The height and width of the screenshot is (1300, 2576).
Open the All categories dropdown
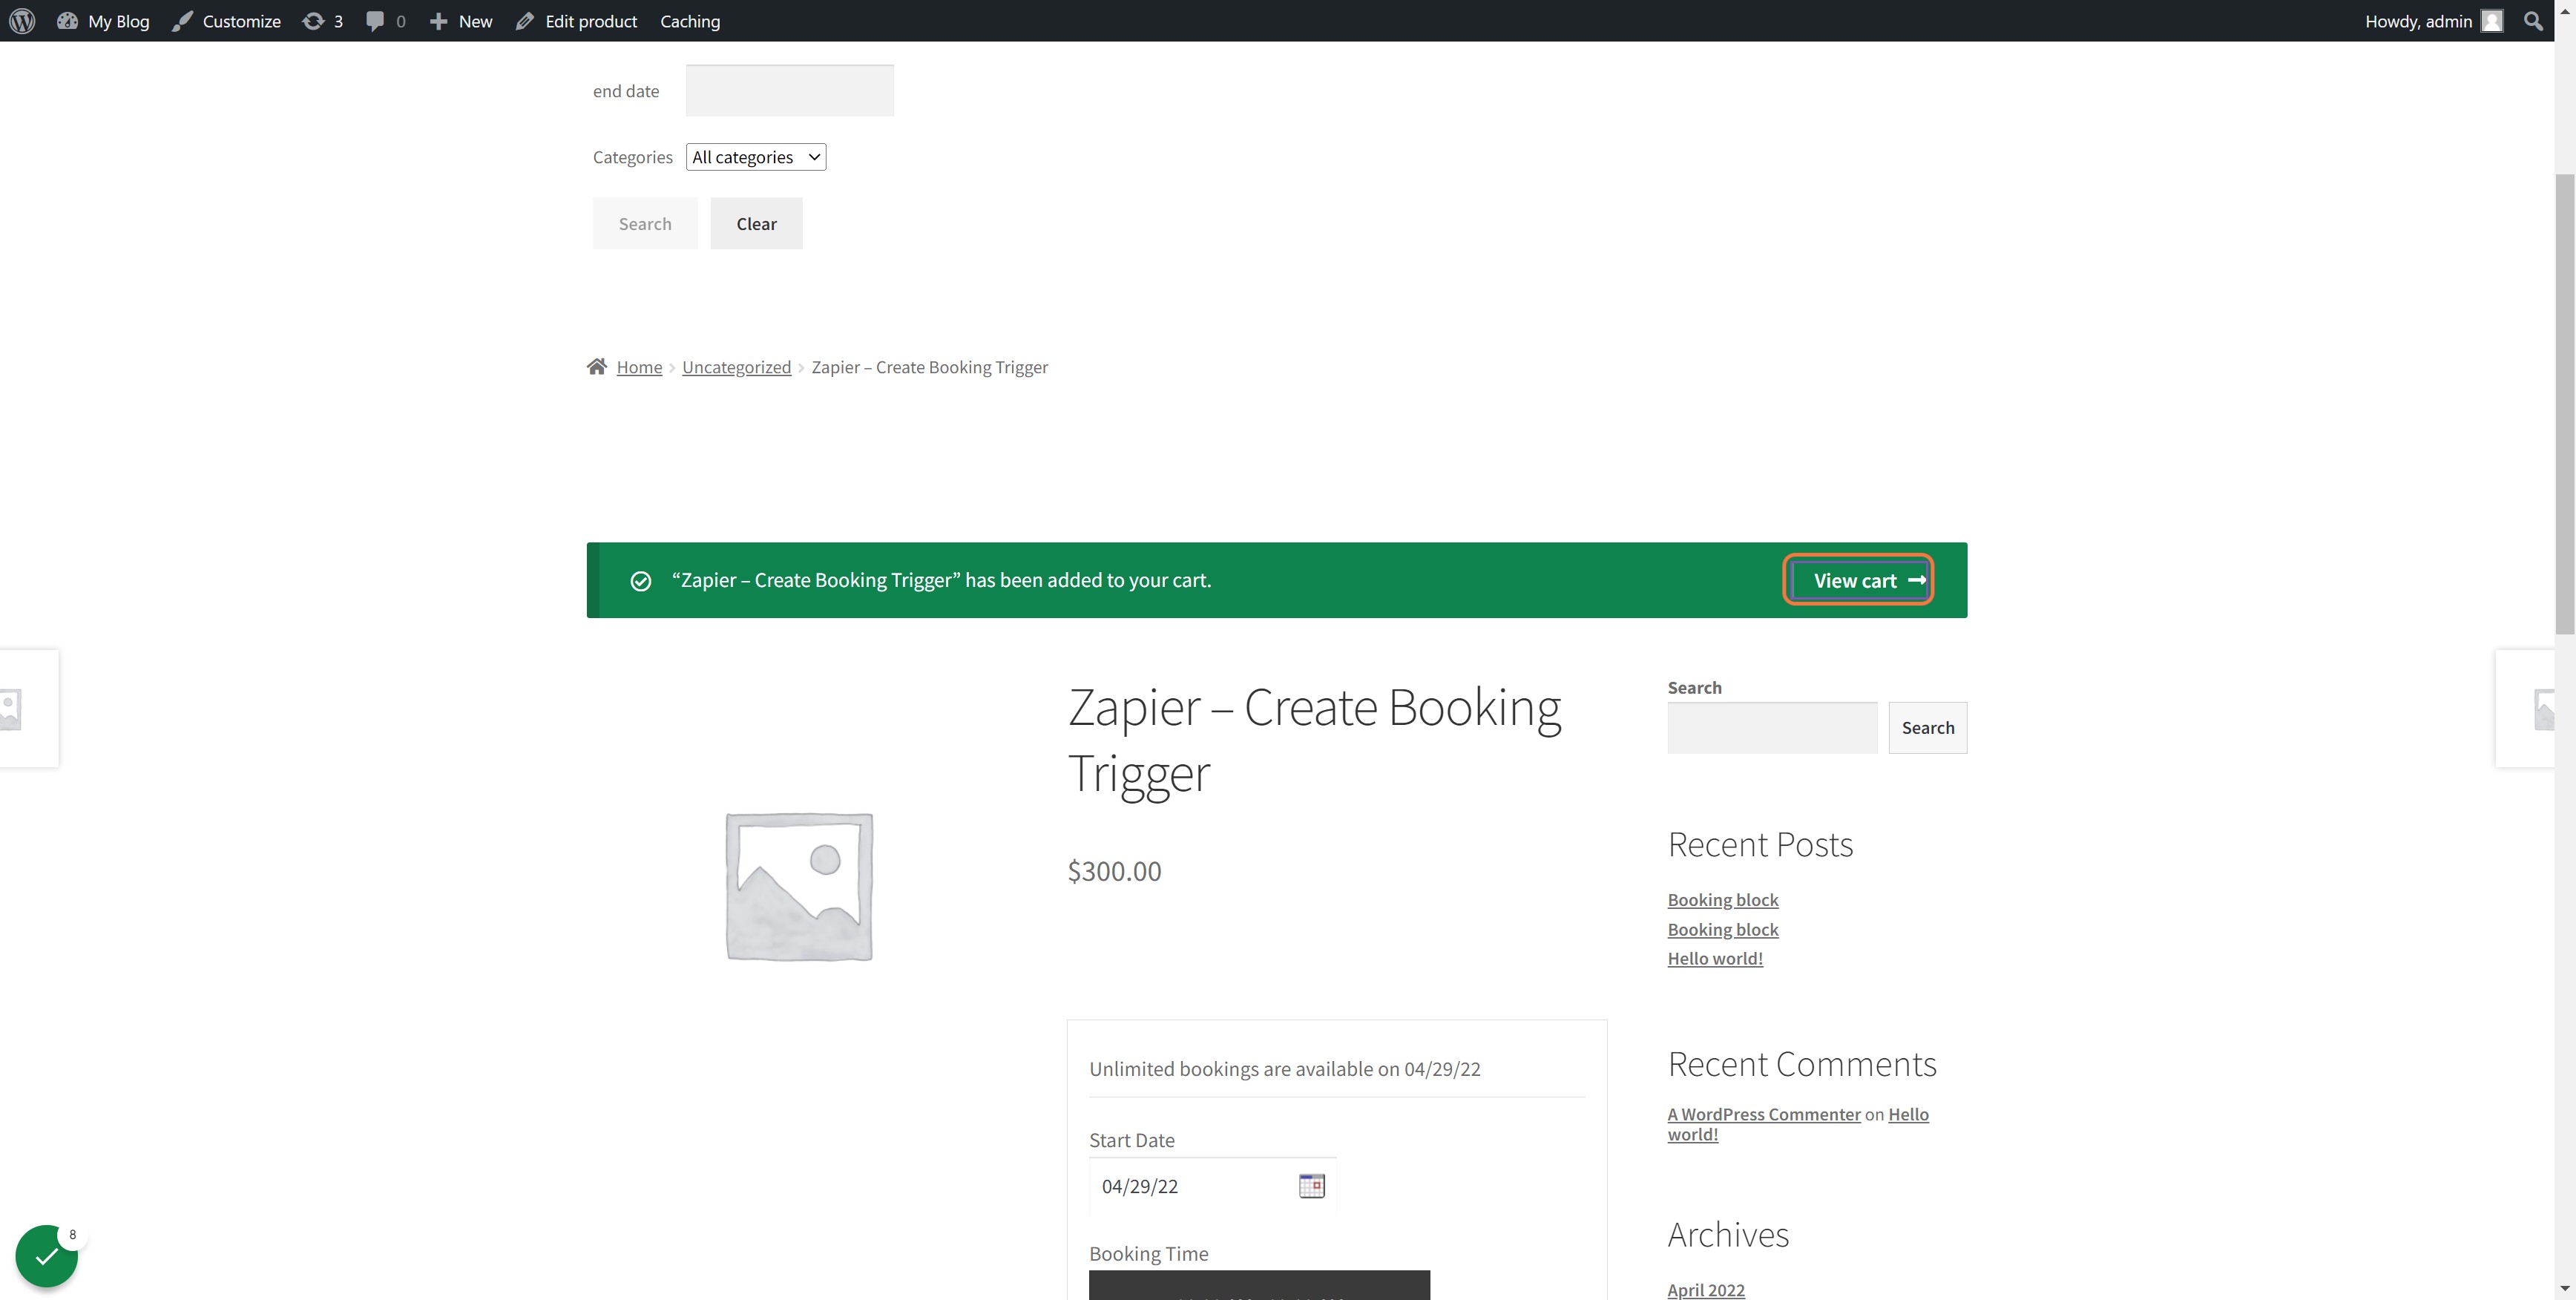[756, 157]
